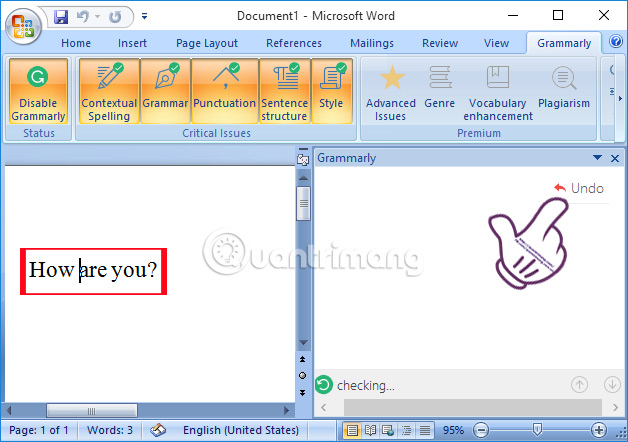Click the zoom slider handle

pyautogui.click(x=537, y=430)
